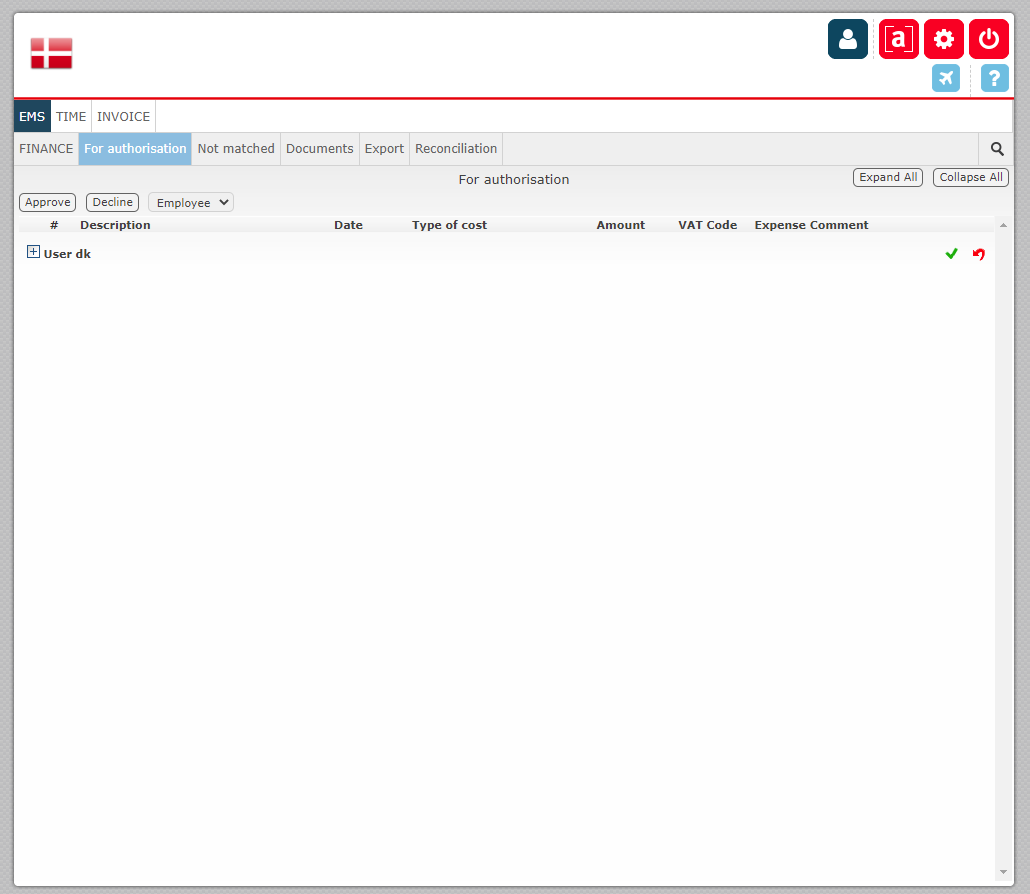Image resolution: width=1030 pixels, height=894 pixels.
Task: Click the scrollbar down arrow
Action: point(1003,872)
